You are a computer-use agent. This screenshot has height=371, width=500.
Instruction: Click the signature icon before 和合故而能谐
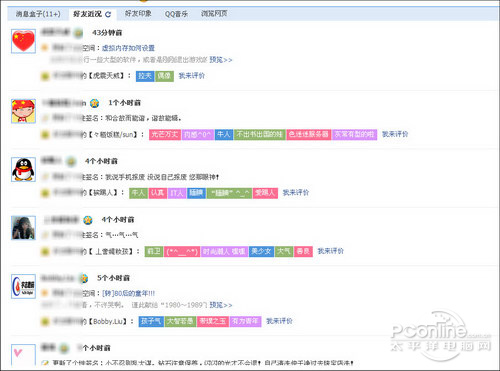(45, 118)
